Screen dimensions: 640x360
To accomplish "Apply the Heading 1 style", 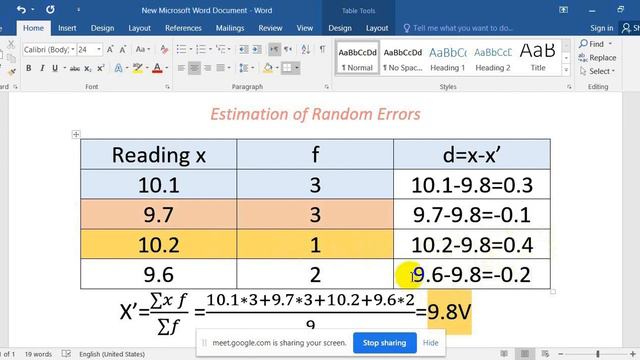I will (x=448, y=58).
